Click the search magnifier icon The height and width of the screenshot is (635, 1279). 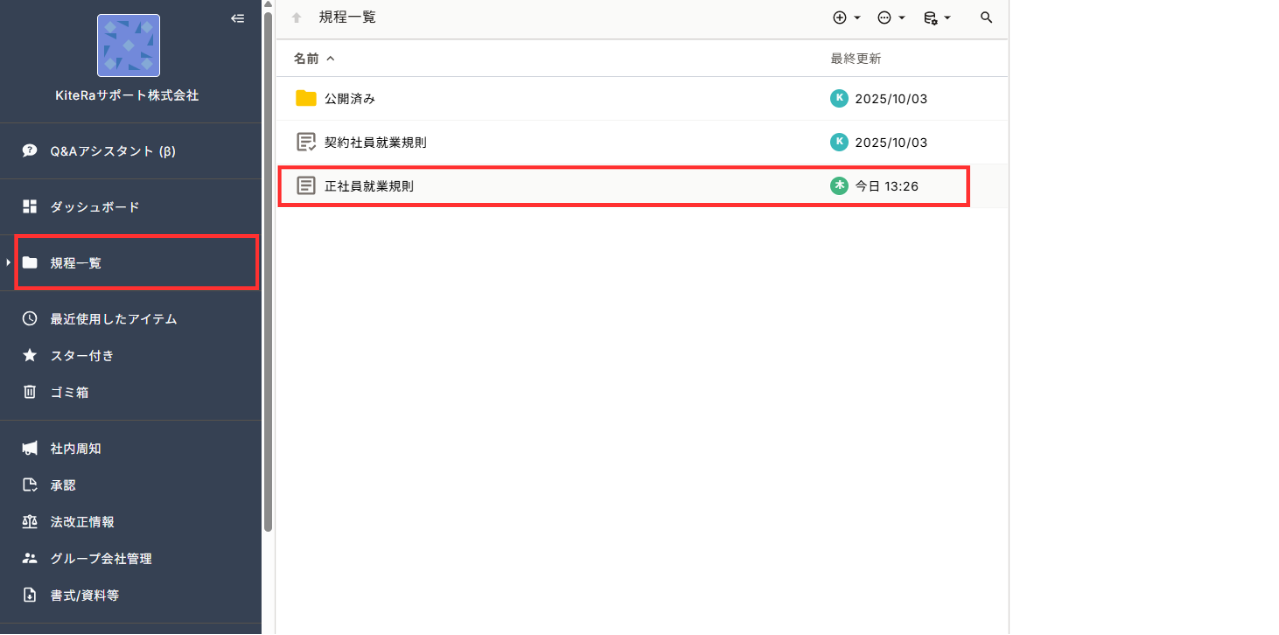(986, 18)
